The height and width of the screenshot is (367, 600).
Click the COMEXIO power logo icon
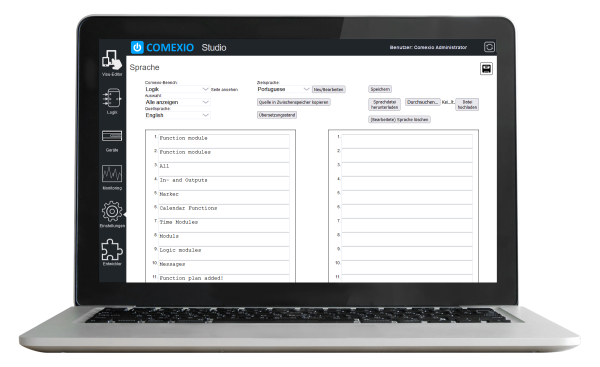click(x=137, y=47)
